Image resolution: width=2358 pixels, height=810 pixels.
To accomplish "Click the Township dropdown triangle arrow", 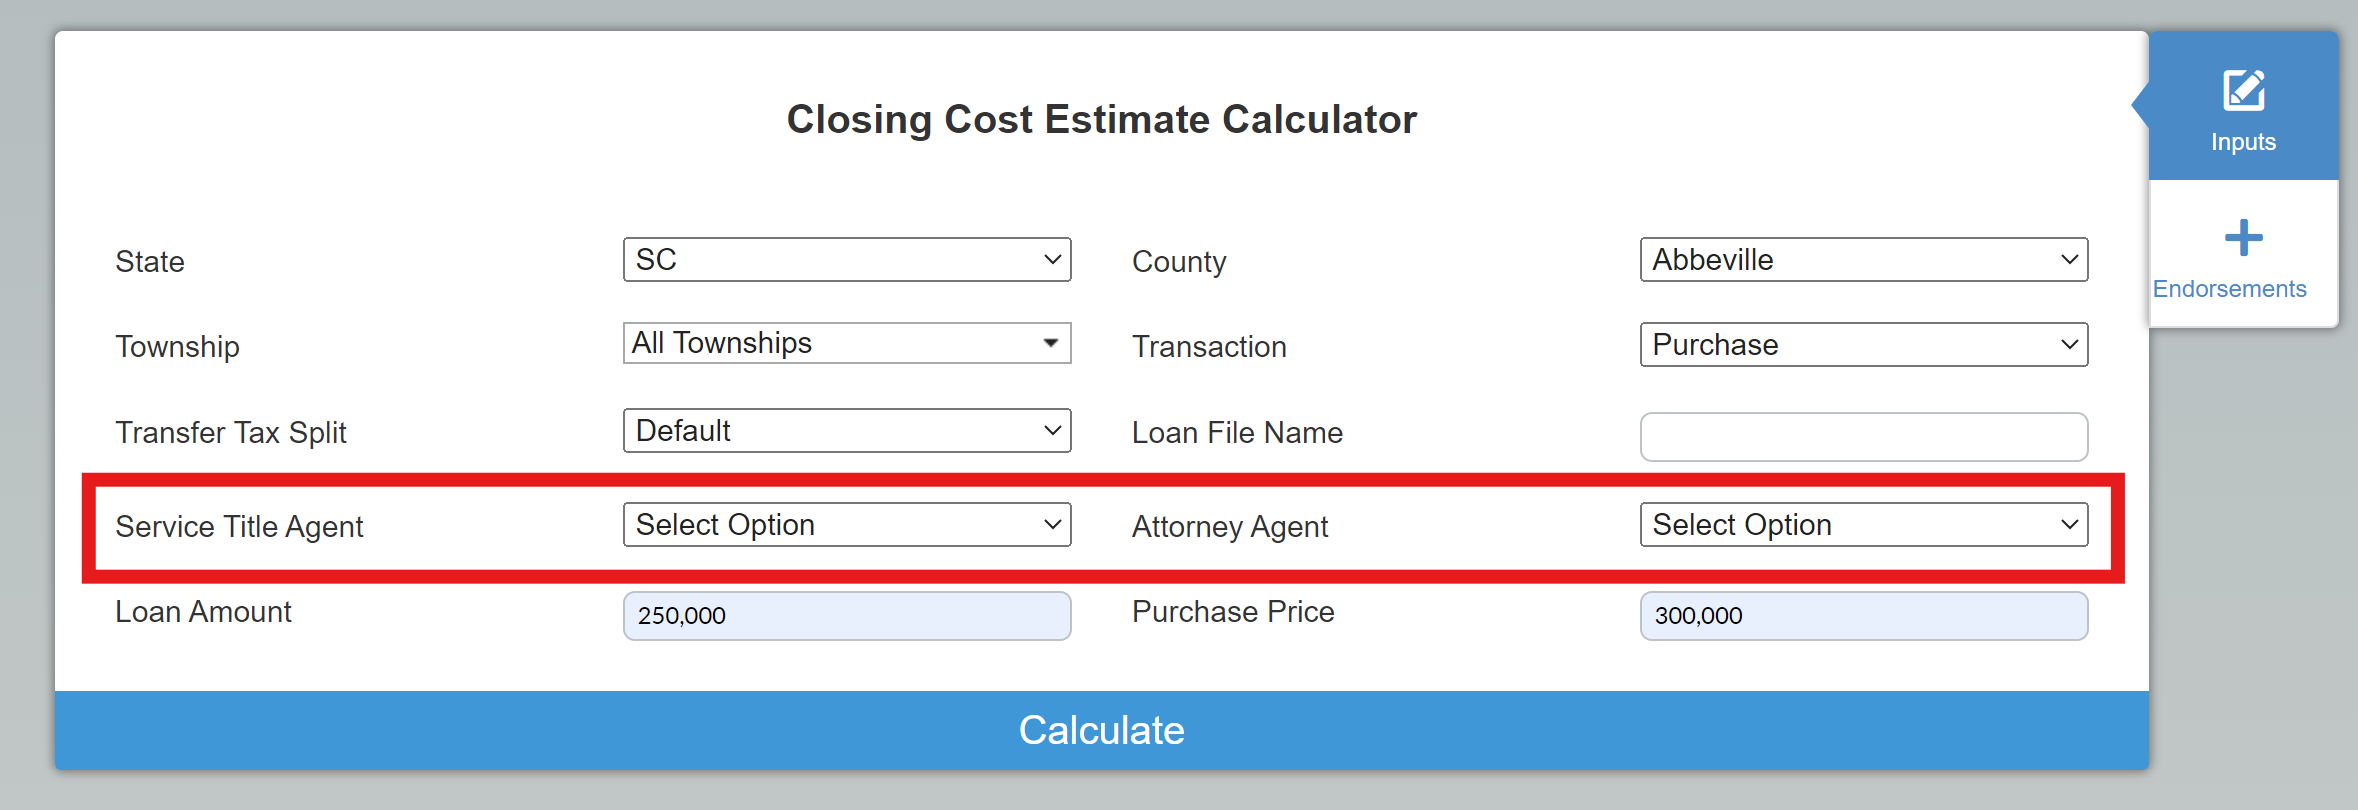I will click(1050, 343).
